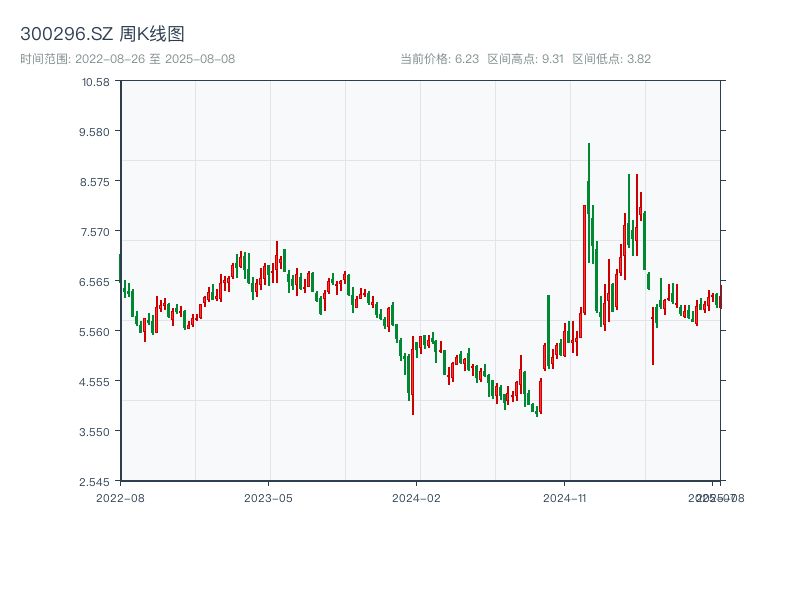The width and height of the screenshot is (800, 600).
Task: Click the 3.550 y-axis price label
Action: (x=96, y=431)
